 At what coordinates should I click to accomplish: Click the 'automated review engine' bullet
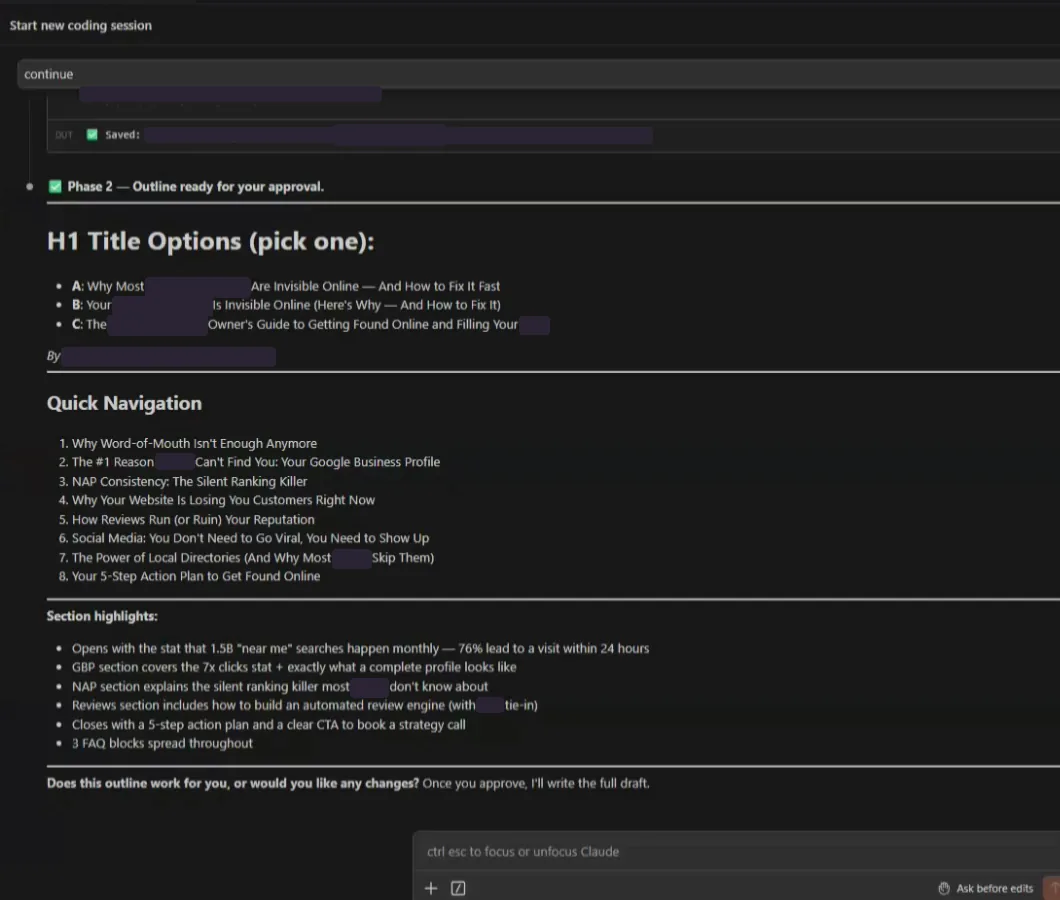[305, 705]
